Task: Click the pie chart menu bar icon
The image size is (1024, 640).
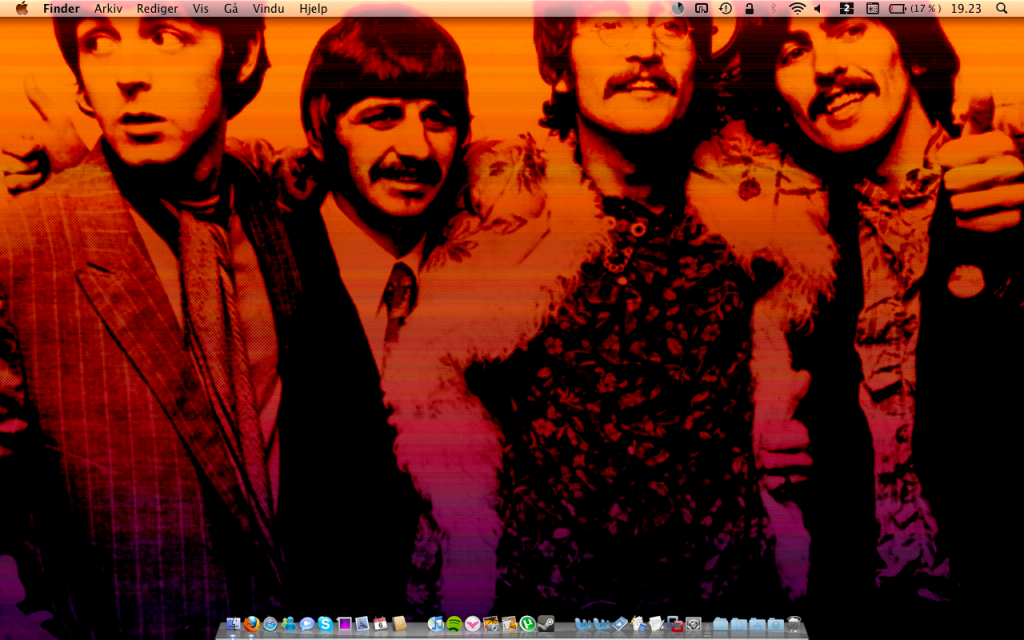Action: [678, 8]
